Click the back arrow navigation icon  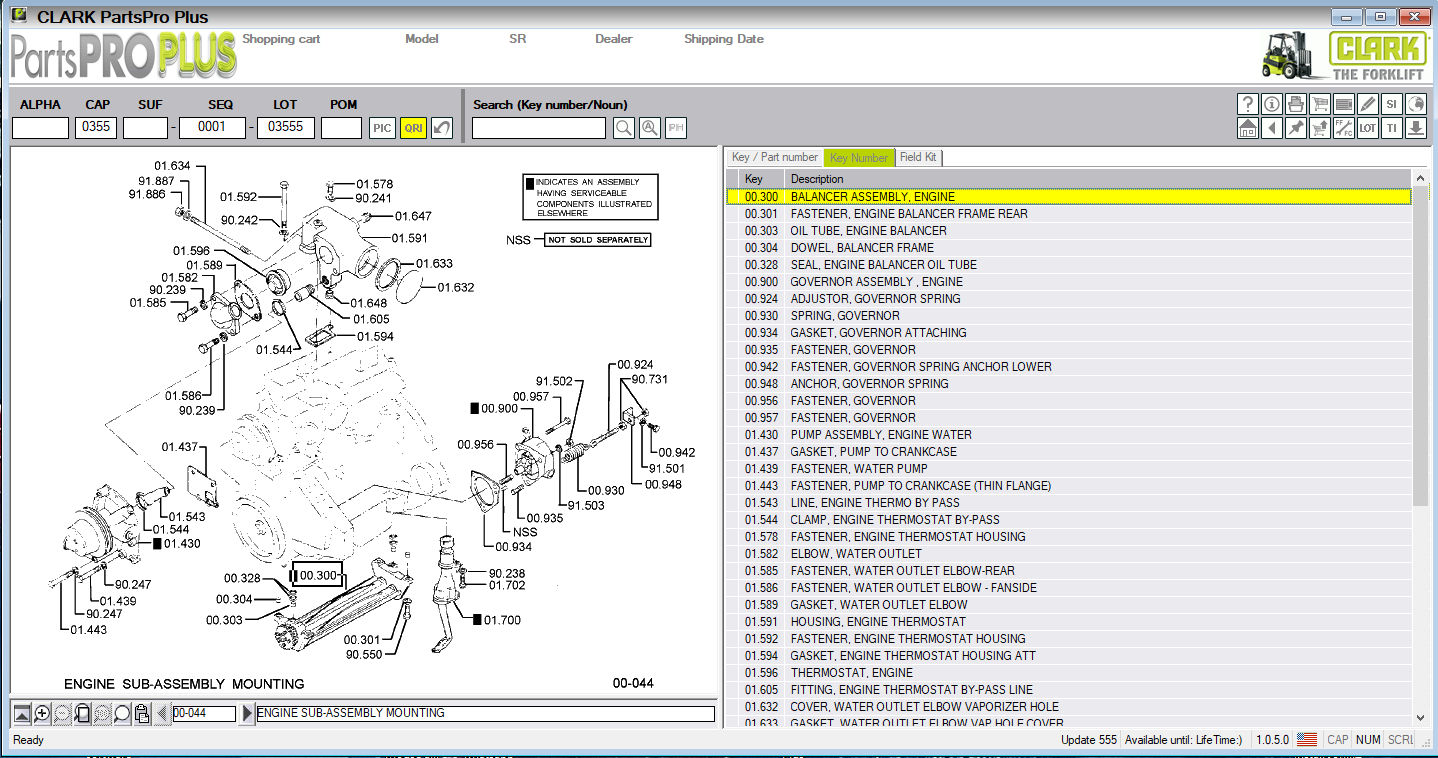(1271, 128)
